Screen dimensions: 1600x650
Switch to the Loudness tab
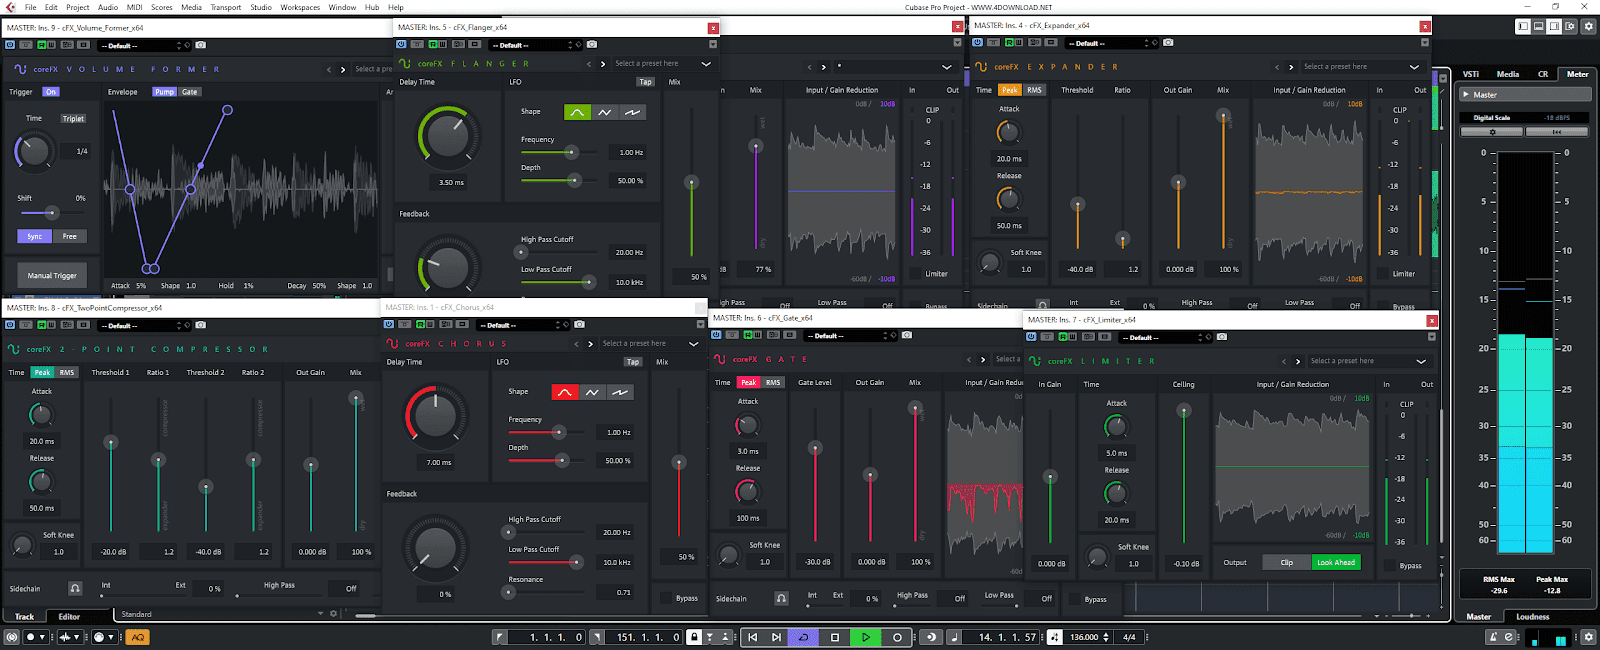pyautogui.click(x=1532, y=617)
